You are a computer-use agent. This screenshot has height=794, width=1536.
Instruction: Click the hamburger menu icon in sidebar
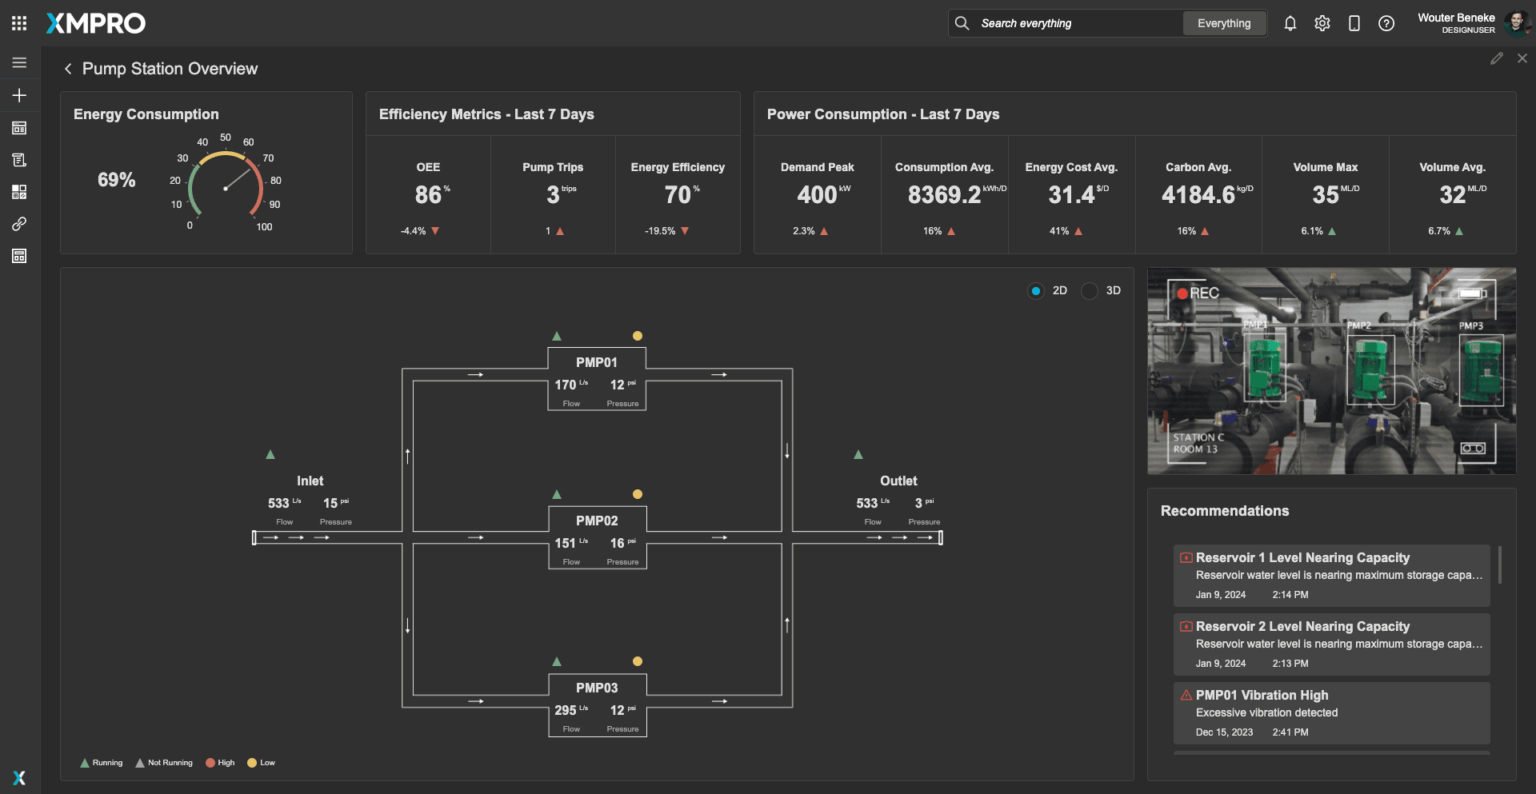tap(19, 63)
